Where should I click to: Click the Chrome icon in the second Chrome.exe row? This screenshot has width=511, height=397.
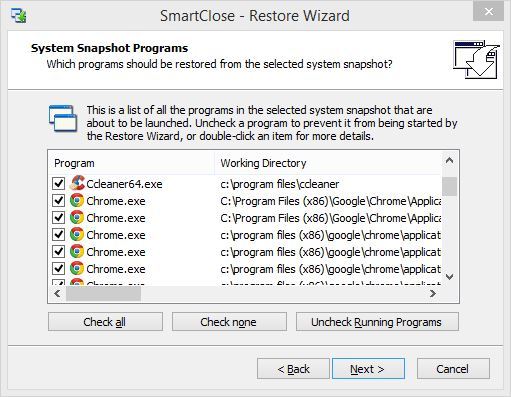(77, 217)
